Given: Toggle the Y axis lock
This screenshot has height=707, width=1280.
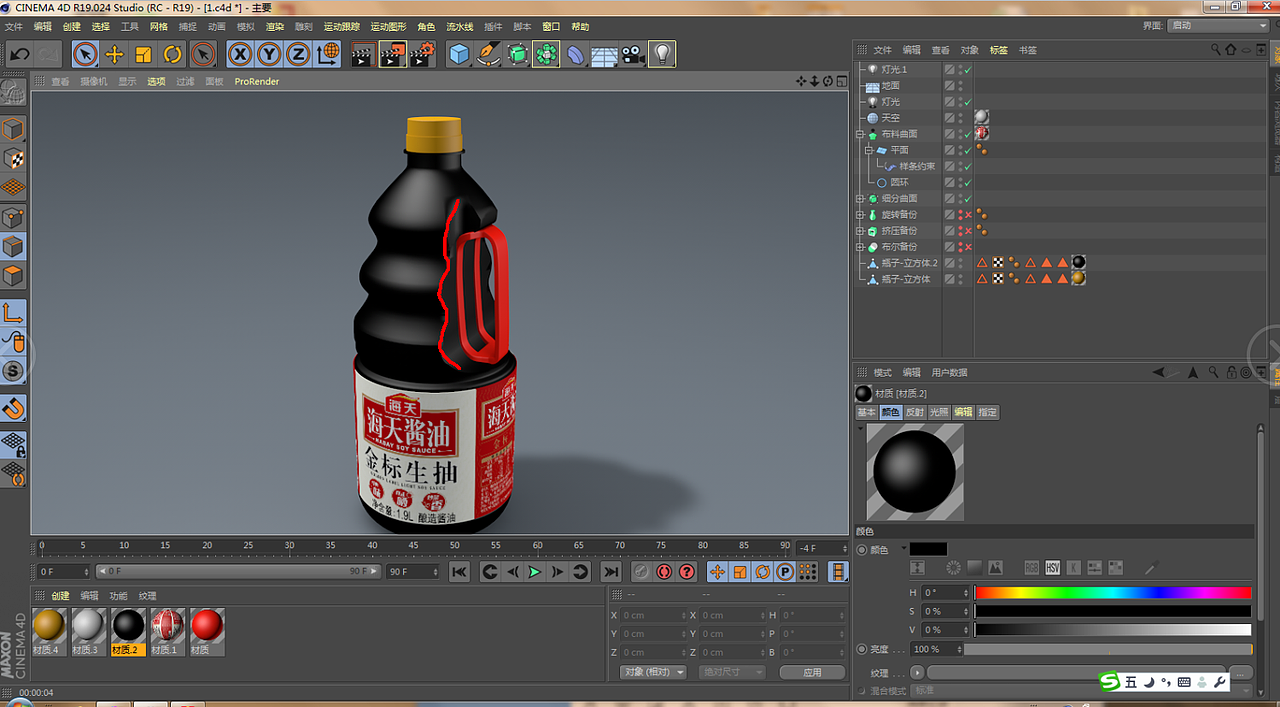Looking at the screenshot, I should [x=269, y=54].
